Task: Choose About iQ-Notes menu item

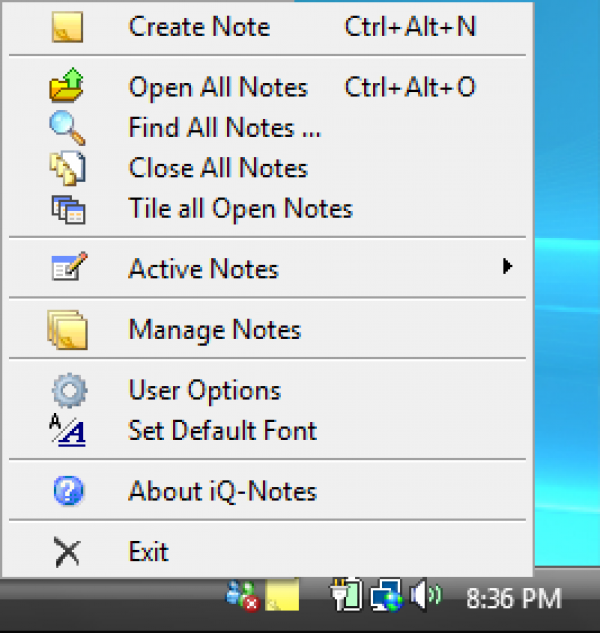Action: [222, 491]
